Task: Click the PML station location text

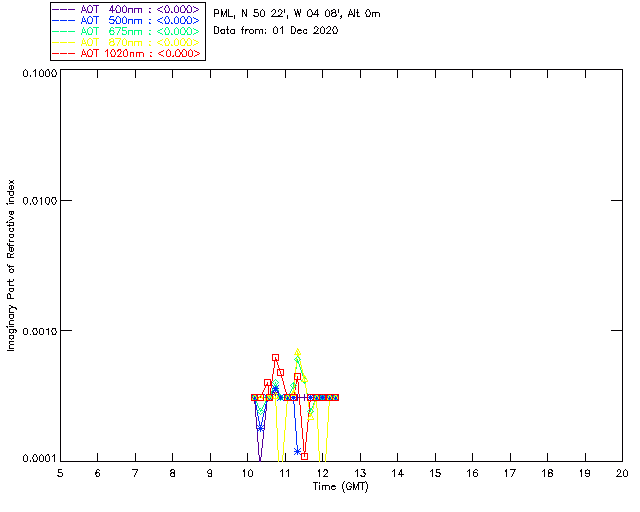Action: [297, 14]
